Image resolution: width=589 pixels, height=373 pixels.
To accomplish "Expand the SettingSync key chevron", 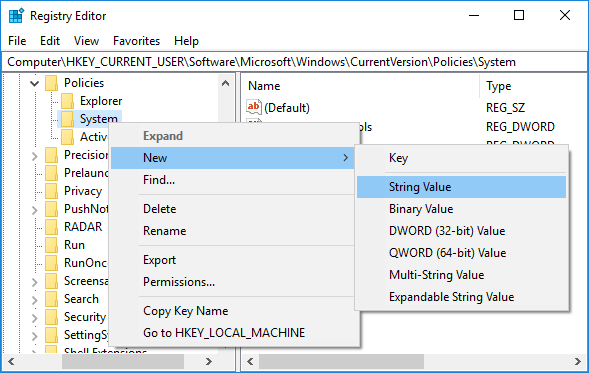I will (x=35, y=335).
